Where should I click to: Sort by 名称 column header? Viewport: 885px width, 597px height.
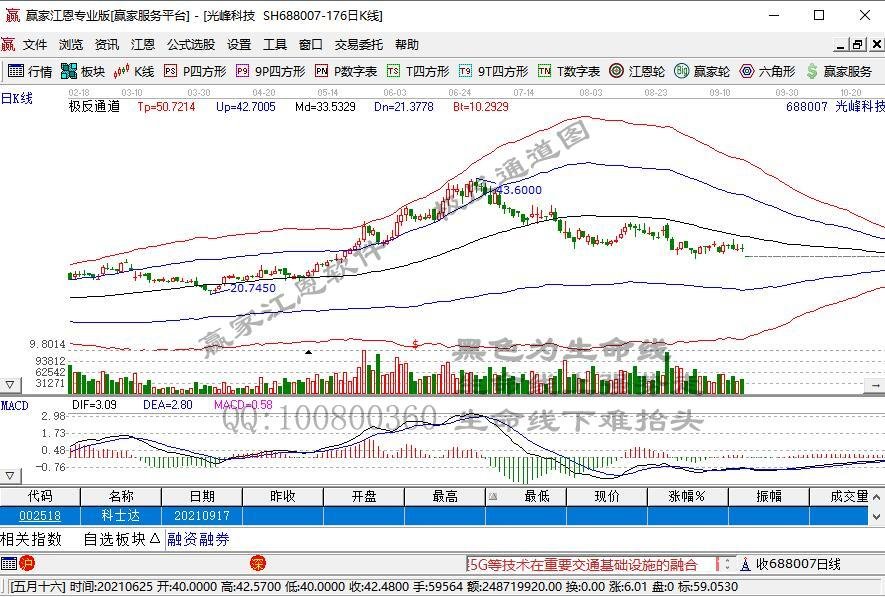click(x=121, y=497)
